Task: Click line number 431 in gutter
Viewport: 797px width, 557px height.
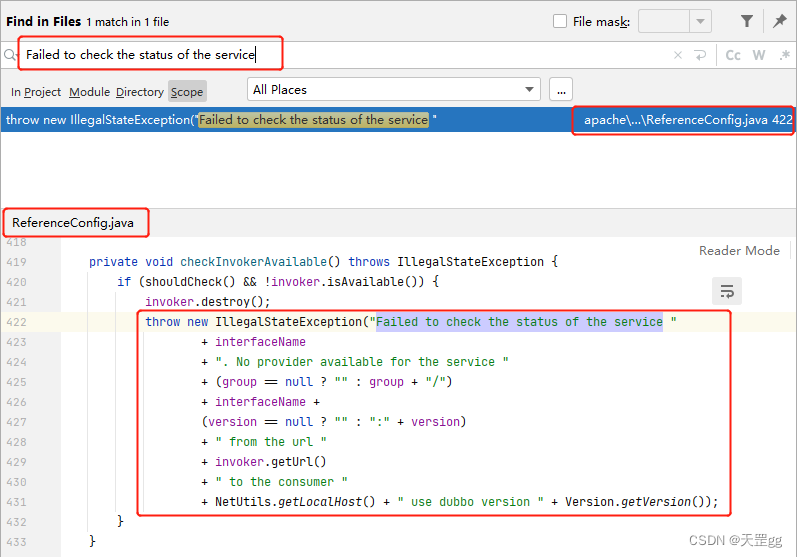Action: coord(16,502)
